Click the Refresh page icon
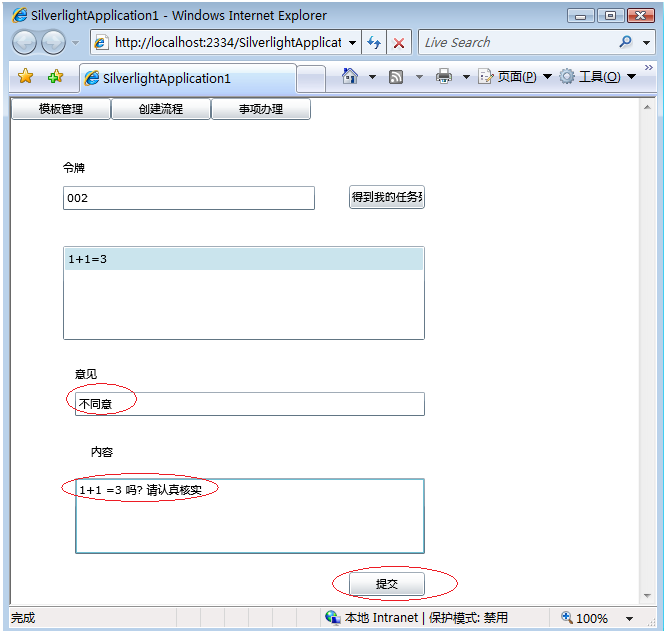Screen dimensions: 666x633 point(374,42)
